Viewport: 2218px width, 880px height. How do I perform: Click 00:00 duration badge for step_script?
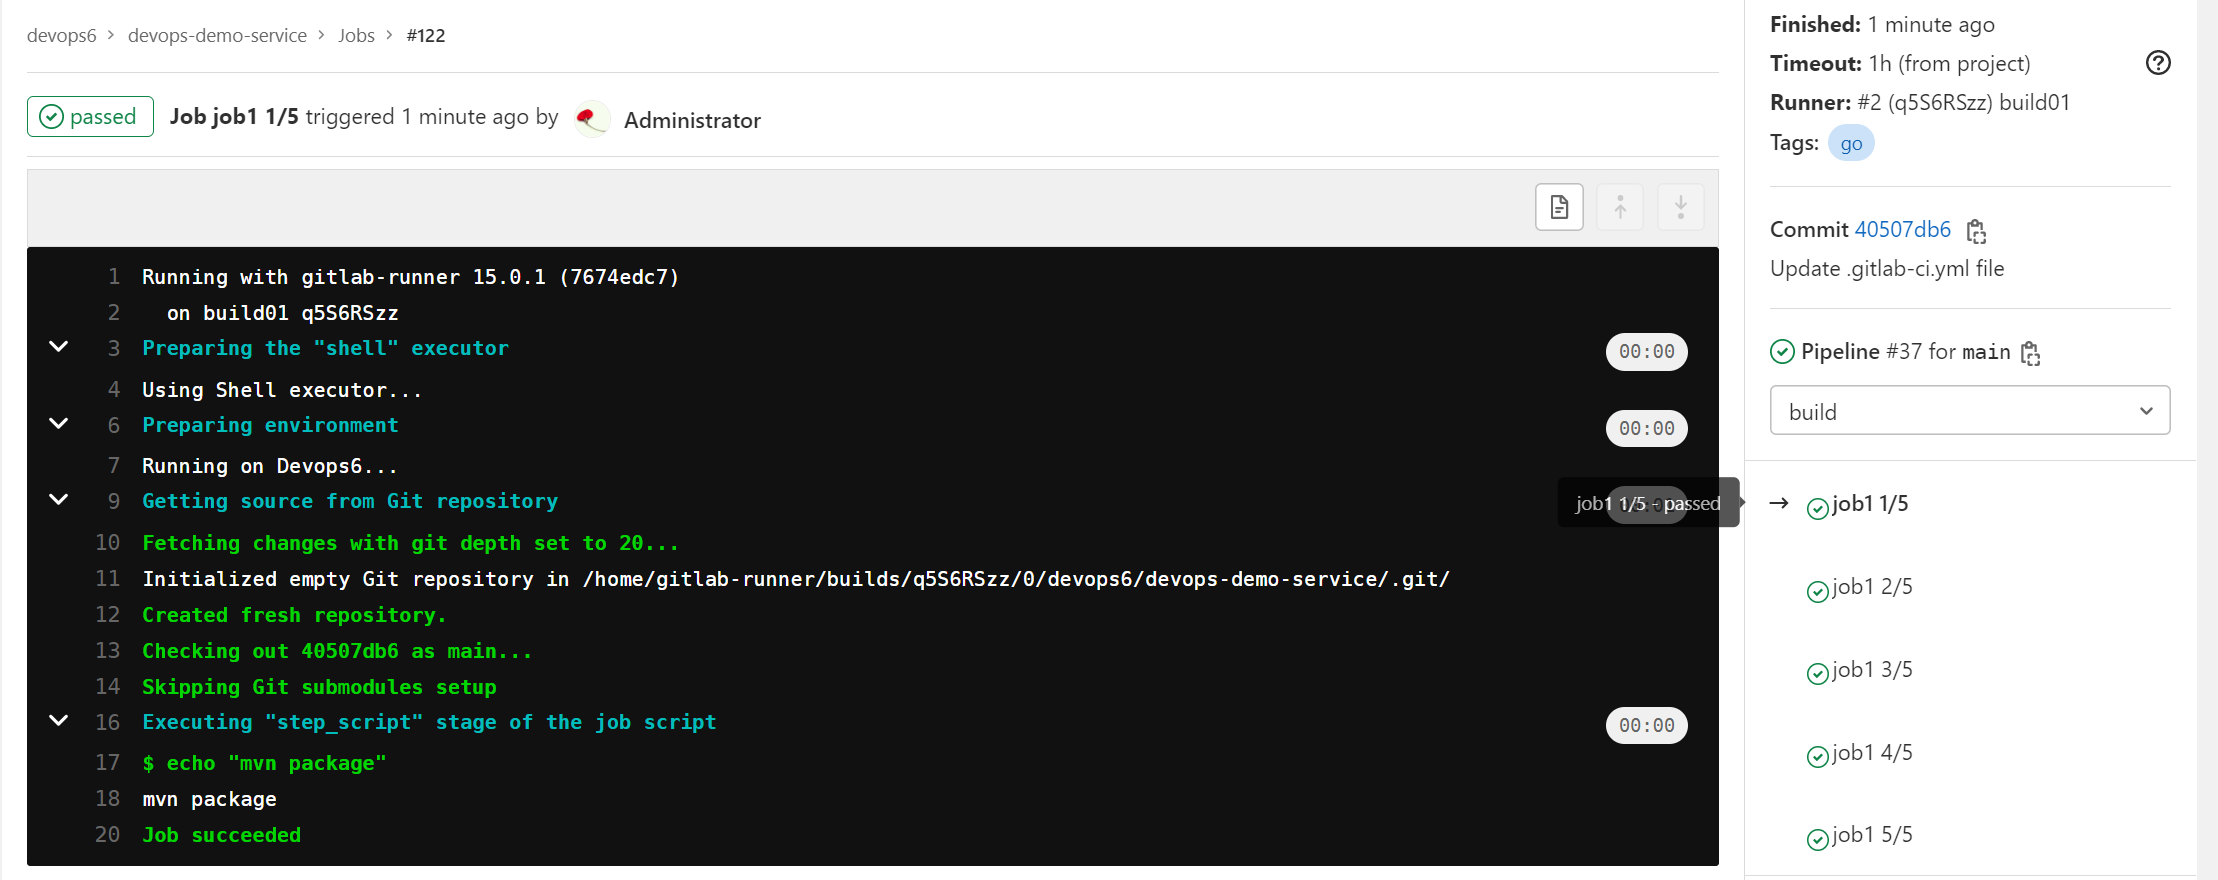click(1646, 726)
